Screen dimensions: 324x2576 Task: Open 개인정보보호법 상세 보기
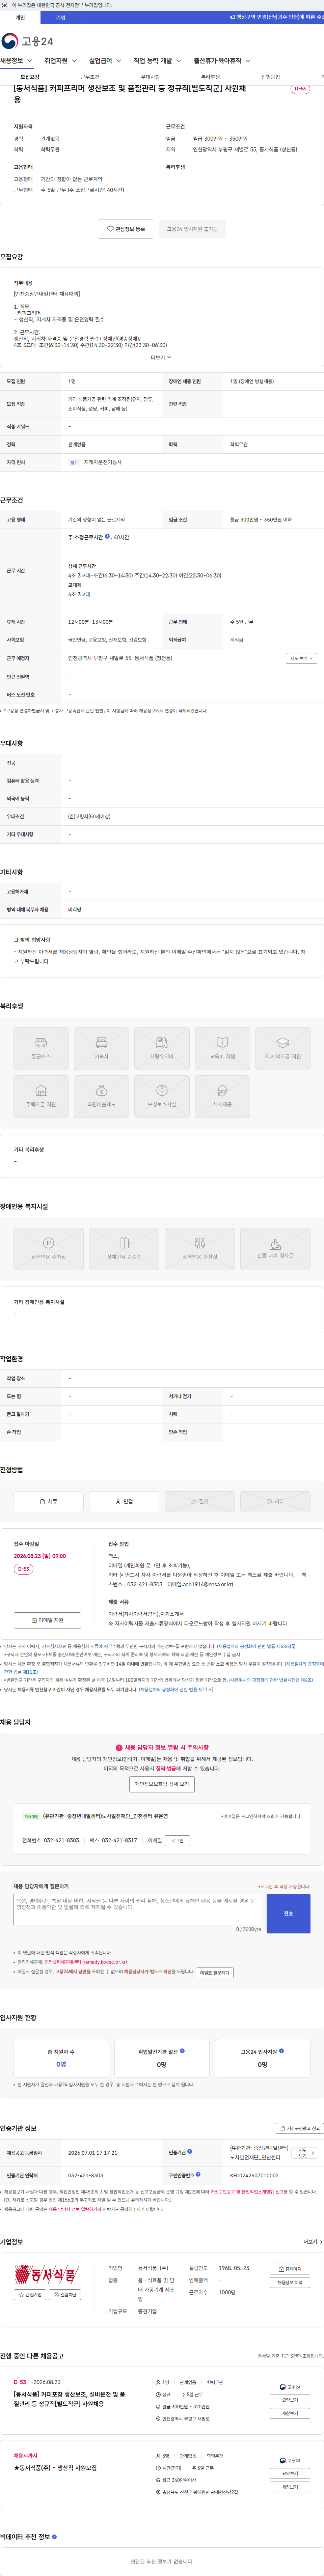[162, 1784]
